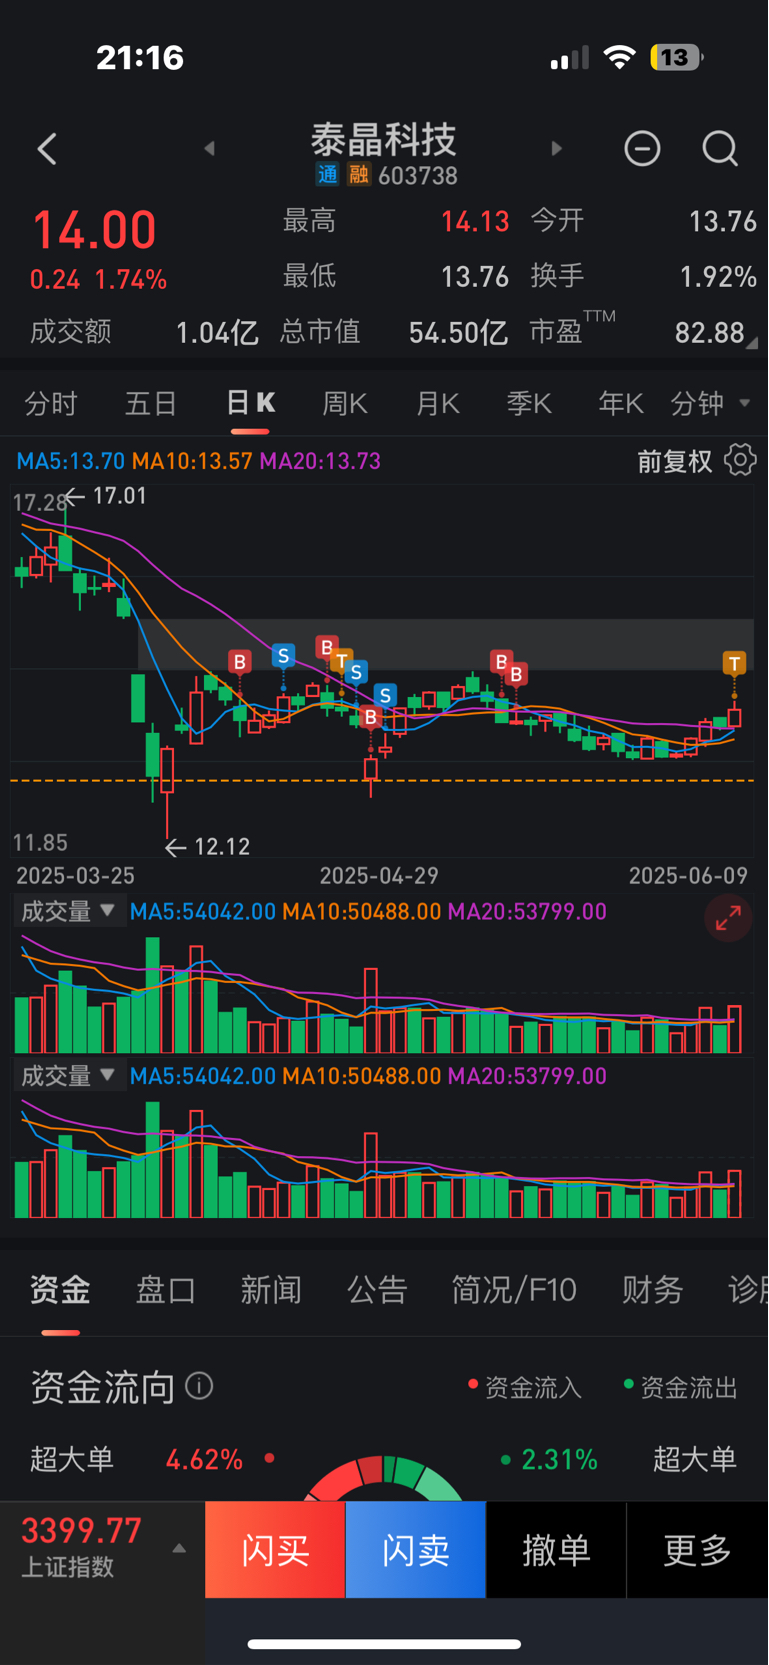Screen dimensions: 769x1665
Task: Tap the orange T marker at chart right edge
Action: pyautogui.click(x=734, y=663)
